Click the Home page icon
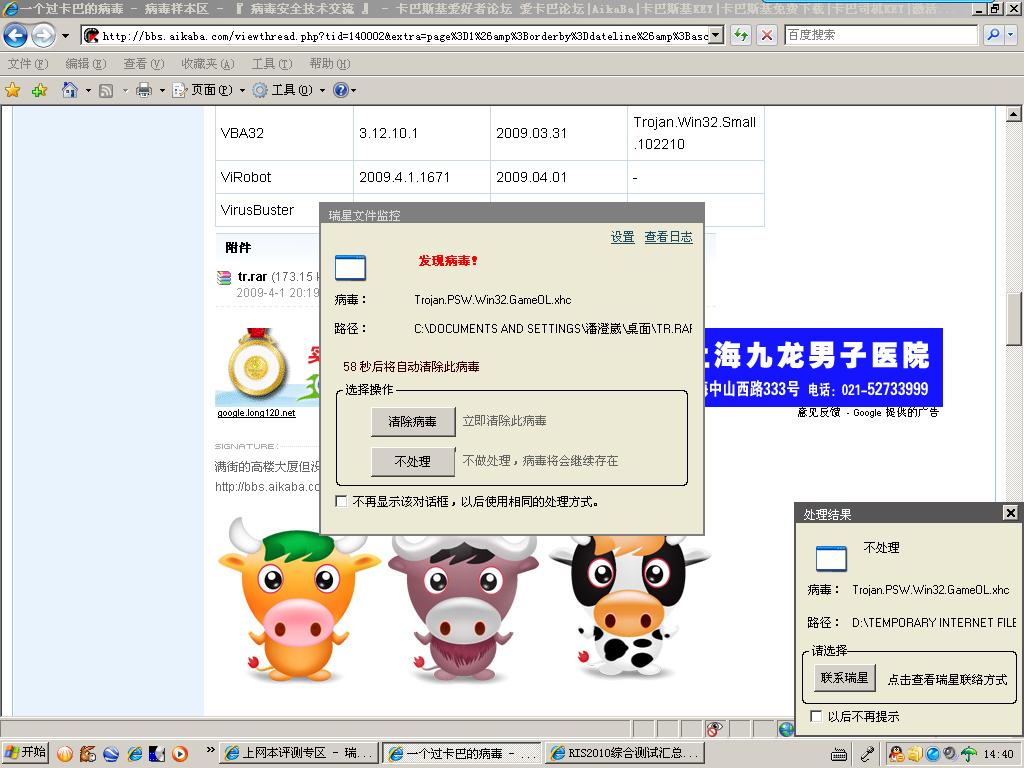Screen dimensions: 1024x768 70,90
